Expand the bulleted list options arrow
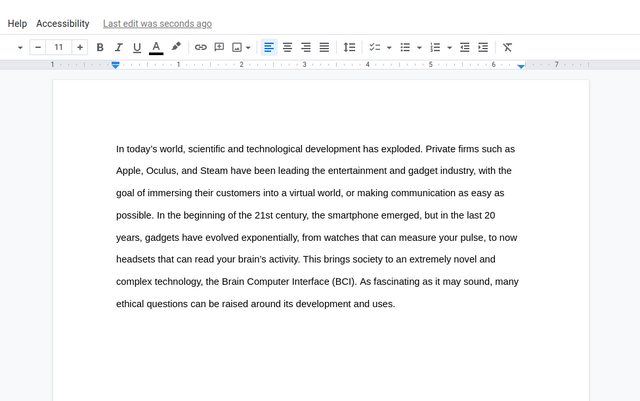Image resolution: width=640 pixels, height=401 pixels. tap(419, 48)
